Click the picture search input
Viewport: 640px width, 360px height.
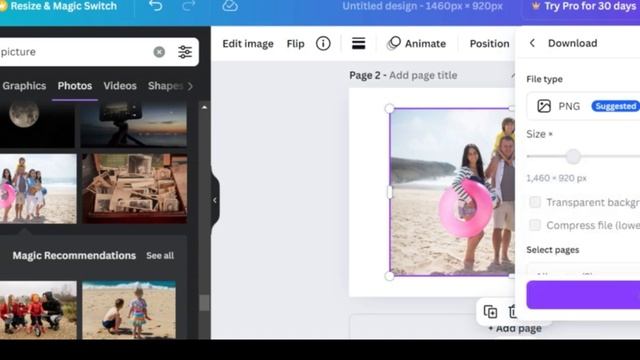[x=73, y=52]
